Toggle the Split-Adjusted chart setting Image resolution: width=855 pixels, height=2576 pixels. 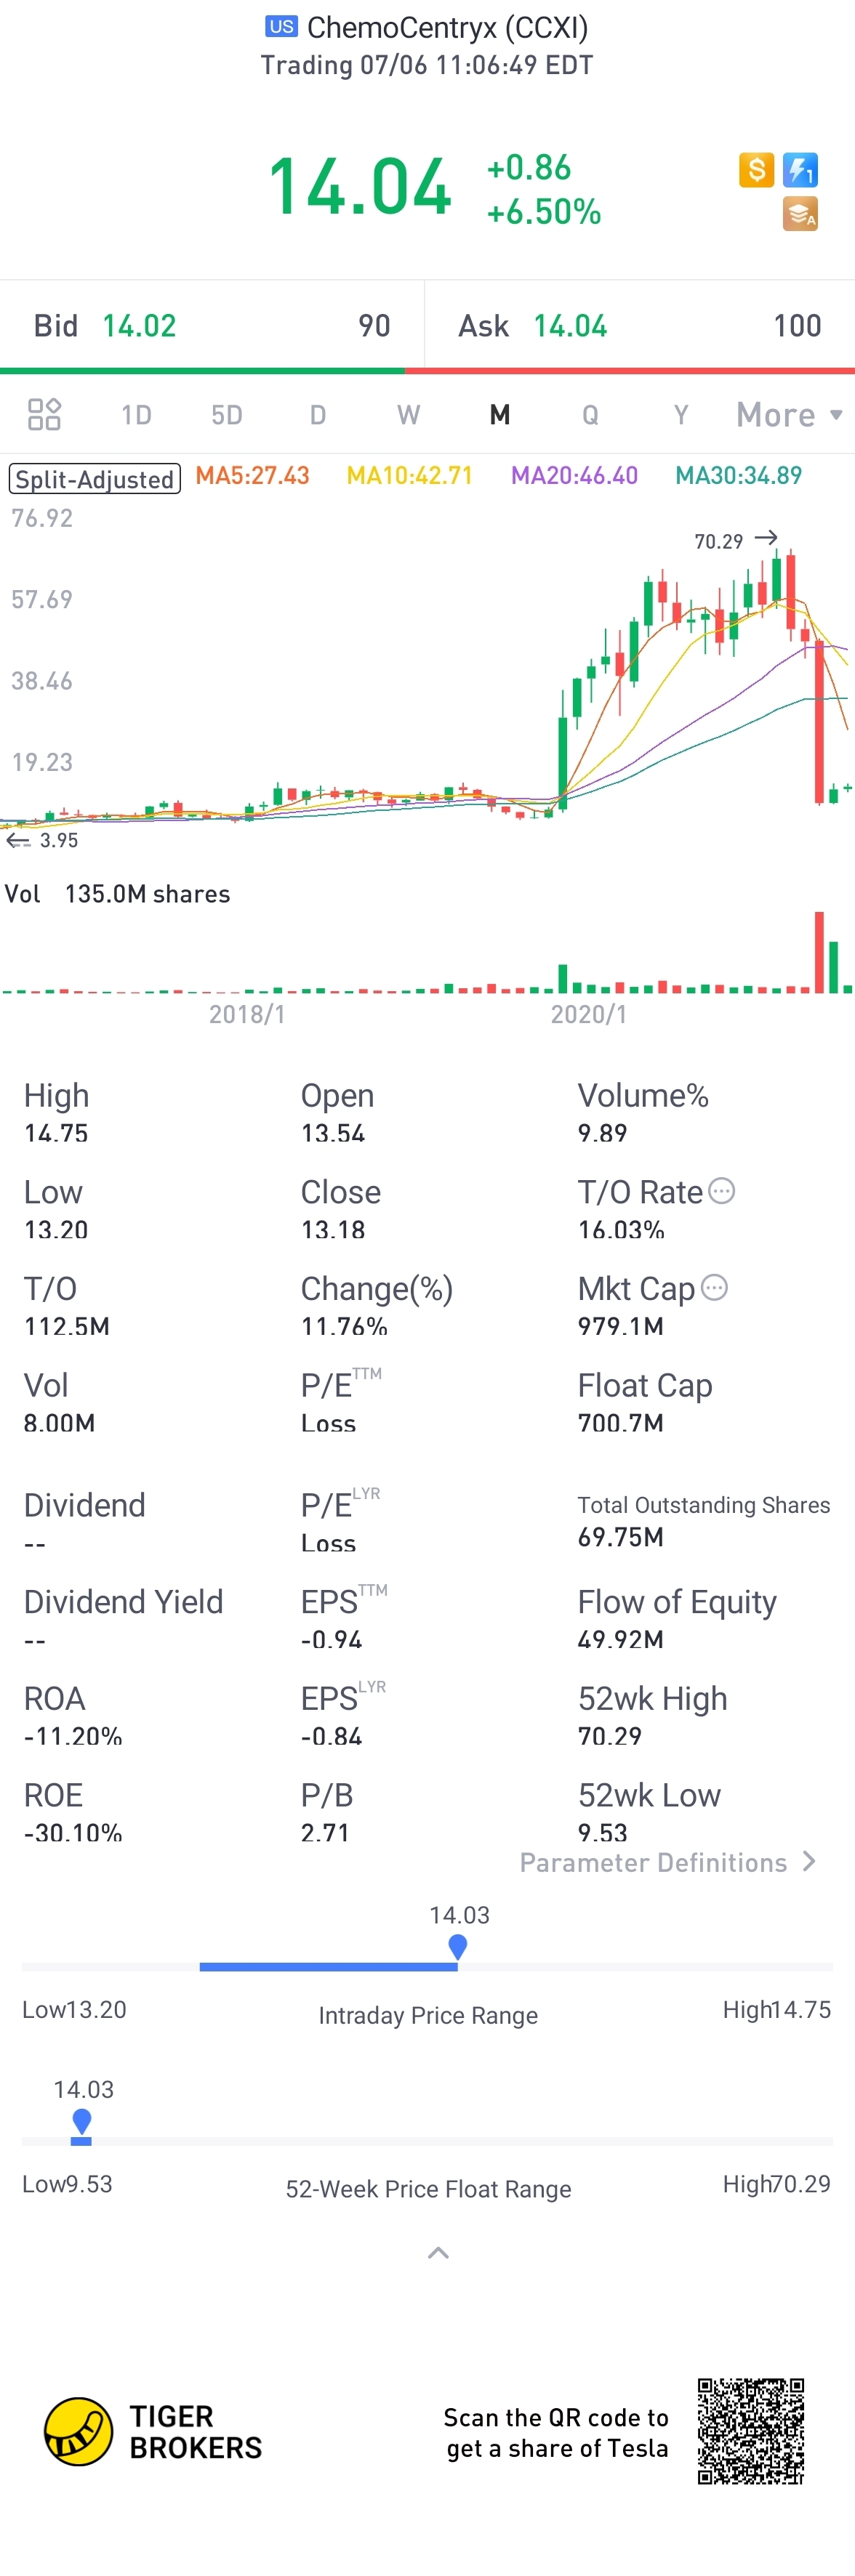95,479
